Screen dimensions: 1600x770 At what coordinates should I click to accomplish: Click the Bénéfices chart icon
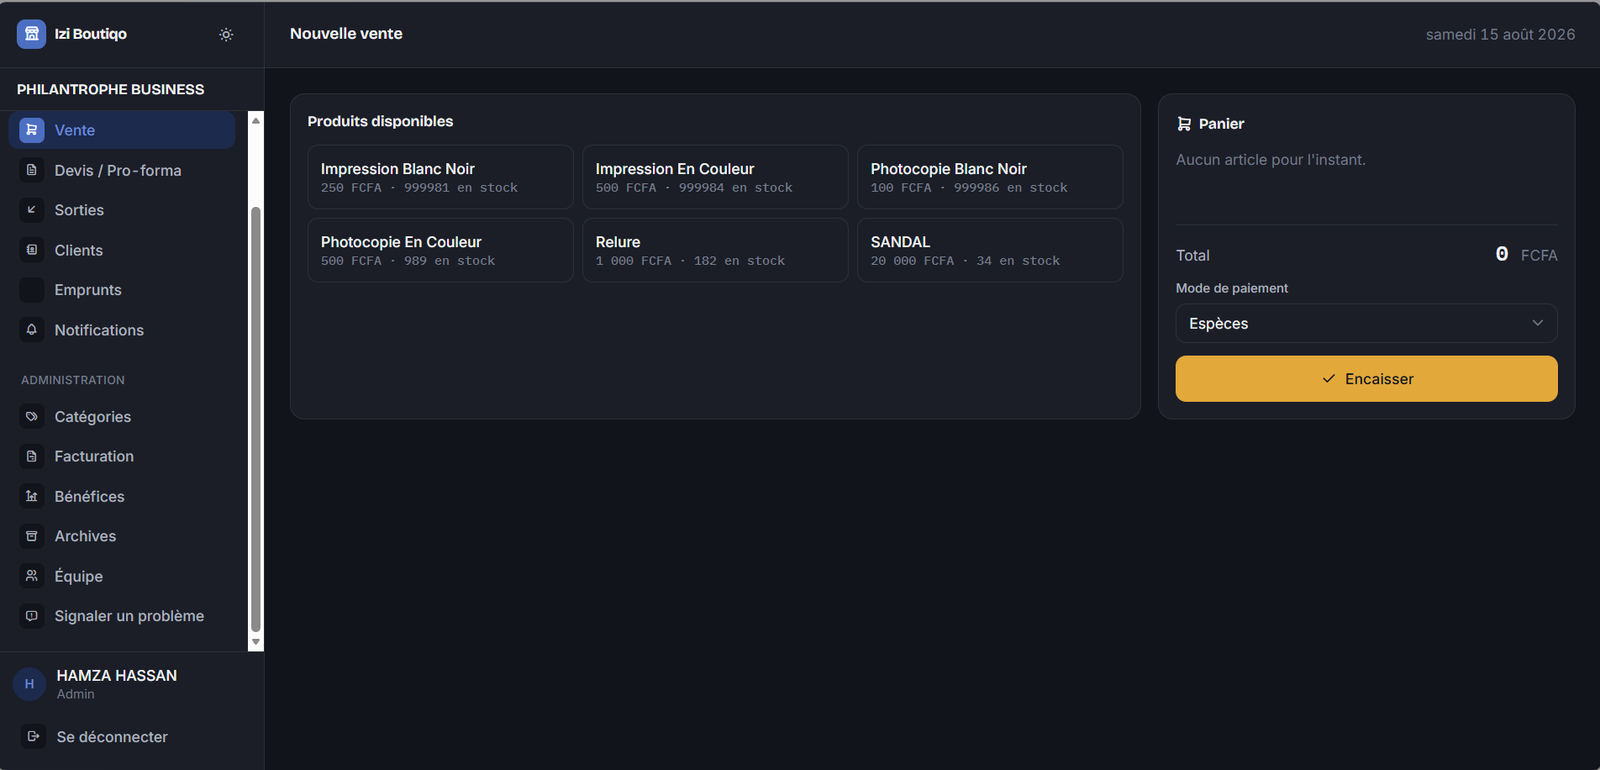click(32, 496)
